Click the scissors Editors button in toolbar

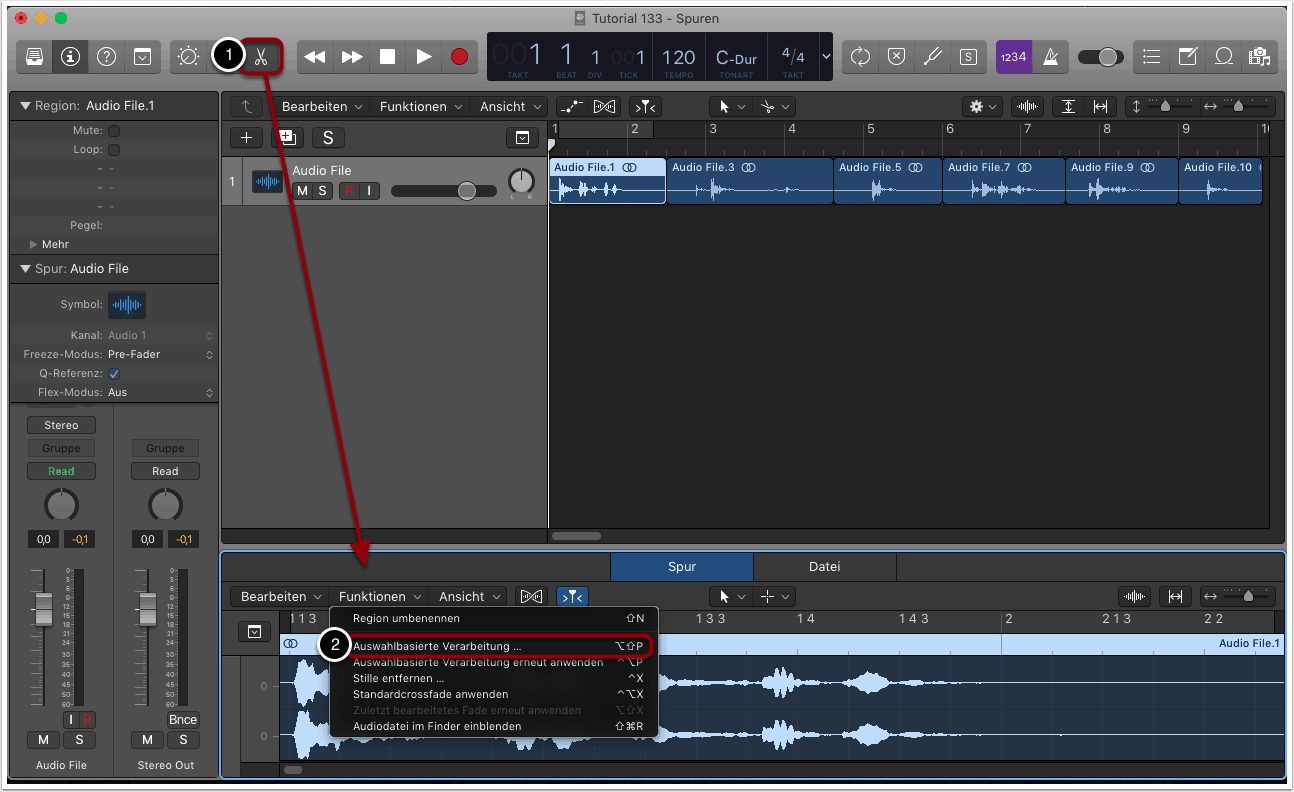coord(261,57)
